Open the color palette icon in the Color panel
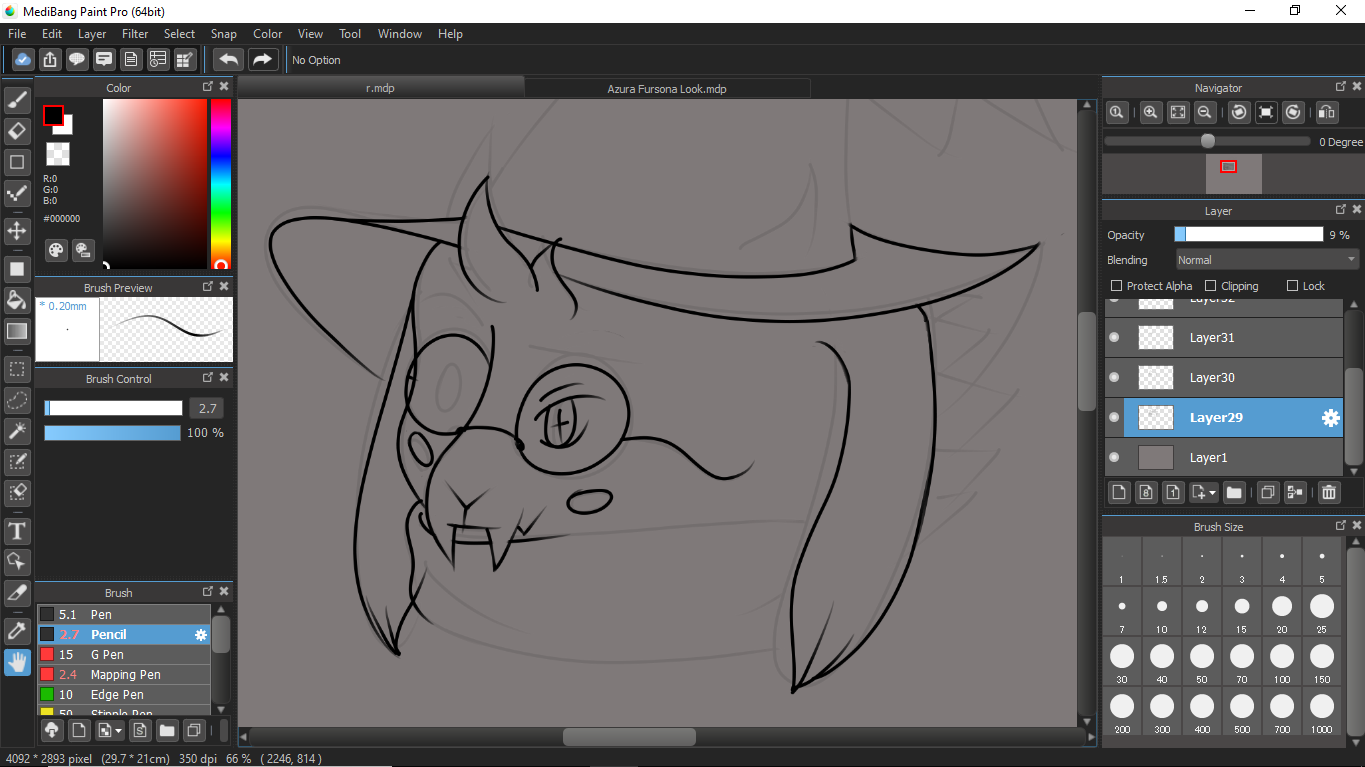This screenshot has width=1365, height=767. pos(56,250)
